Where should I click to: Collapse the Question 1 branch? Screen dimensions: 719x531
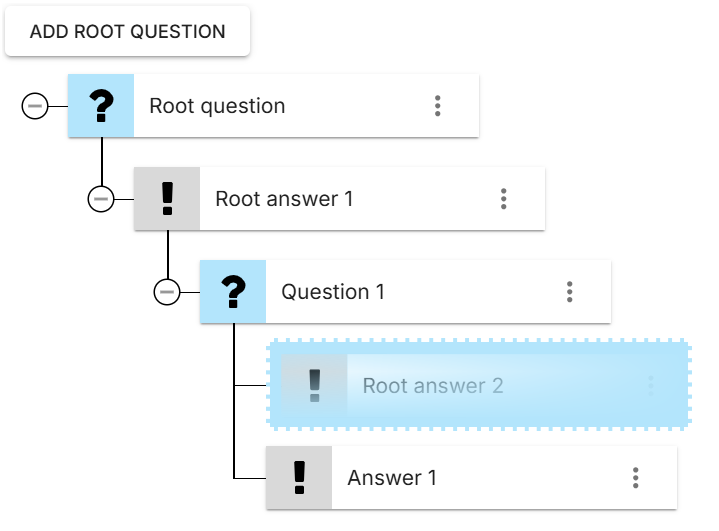[x=167, y=291]
